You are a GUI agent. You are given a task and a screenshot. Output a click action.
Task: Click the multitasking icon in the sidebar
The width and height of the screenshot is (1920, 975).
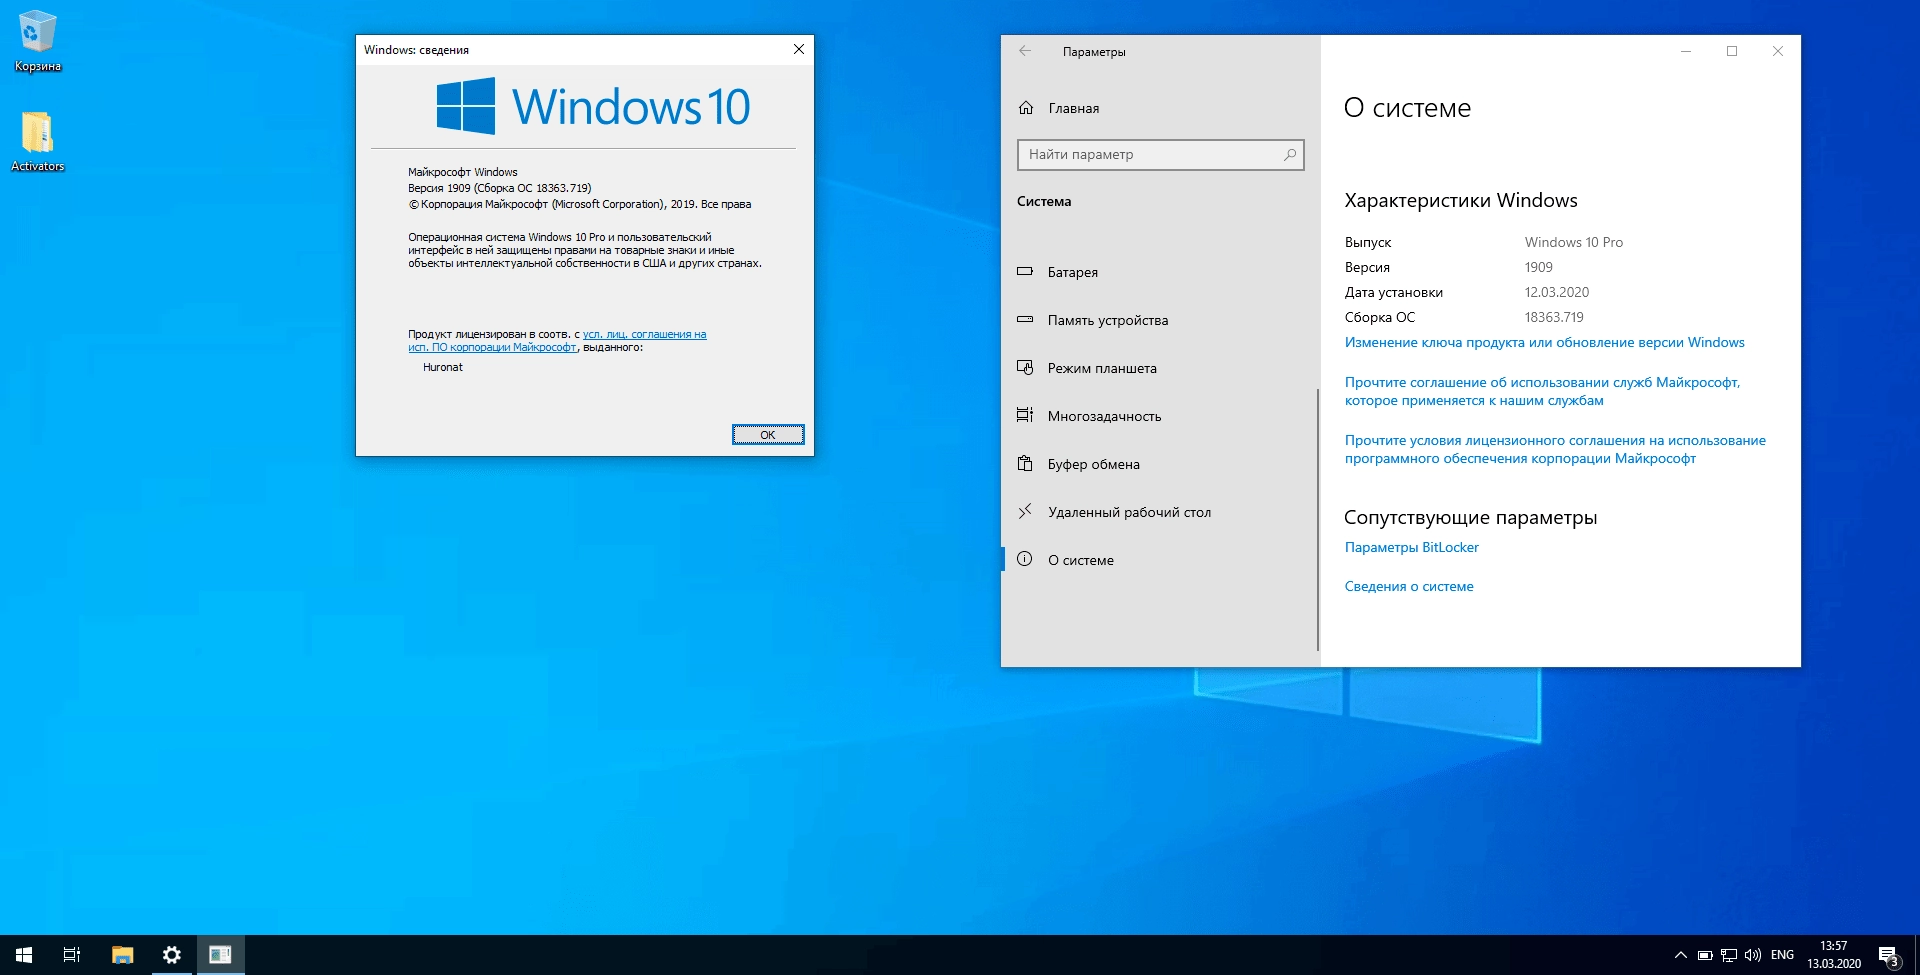click(1025, 415)
